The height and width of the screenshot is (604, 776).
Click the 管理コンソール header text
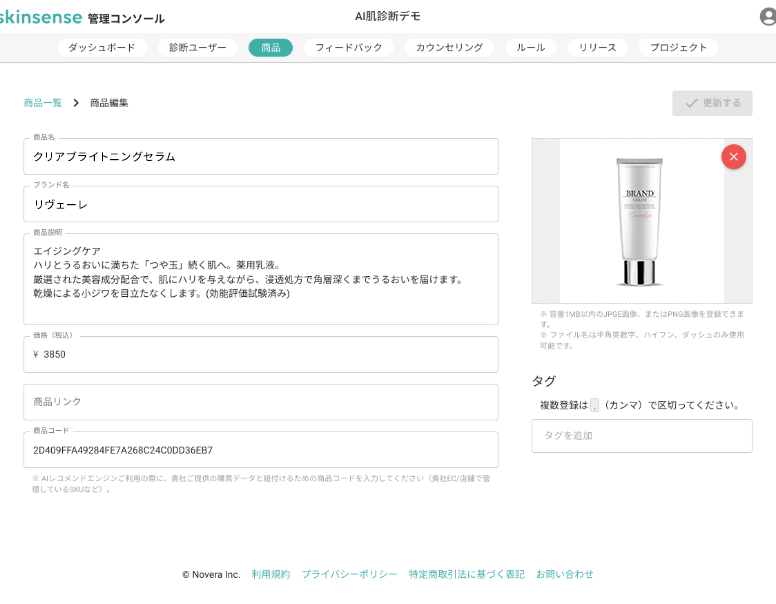click(126, 19)
